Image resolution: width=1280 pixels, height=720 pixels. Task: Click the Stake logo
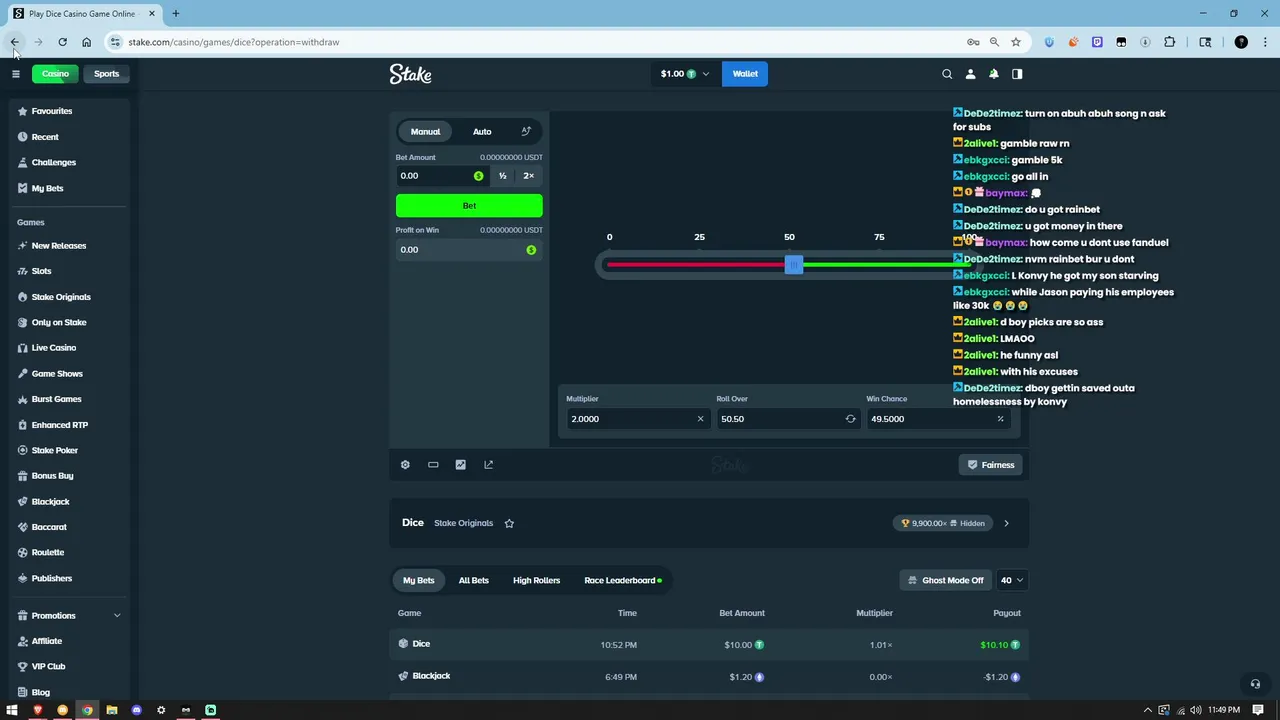point(410,74)
